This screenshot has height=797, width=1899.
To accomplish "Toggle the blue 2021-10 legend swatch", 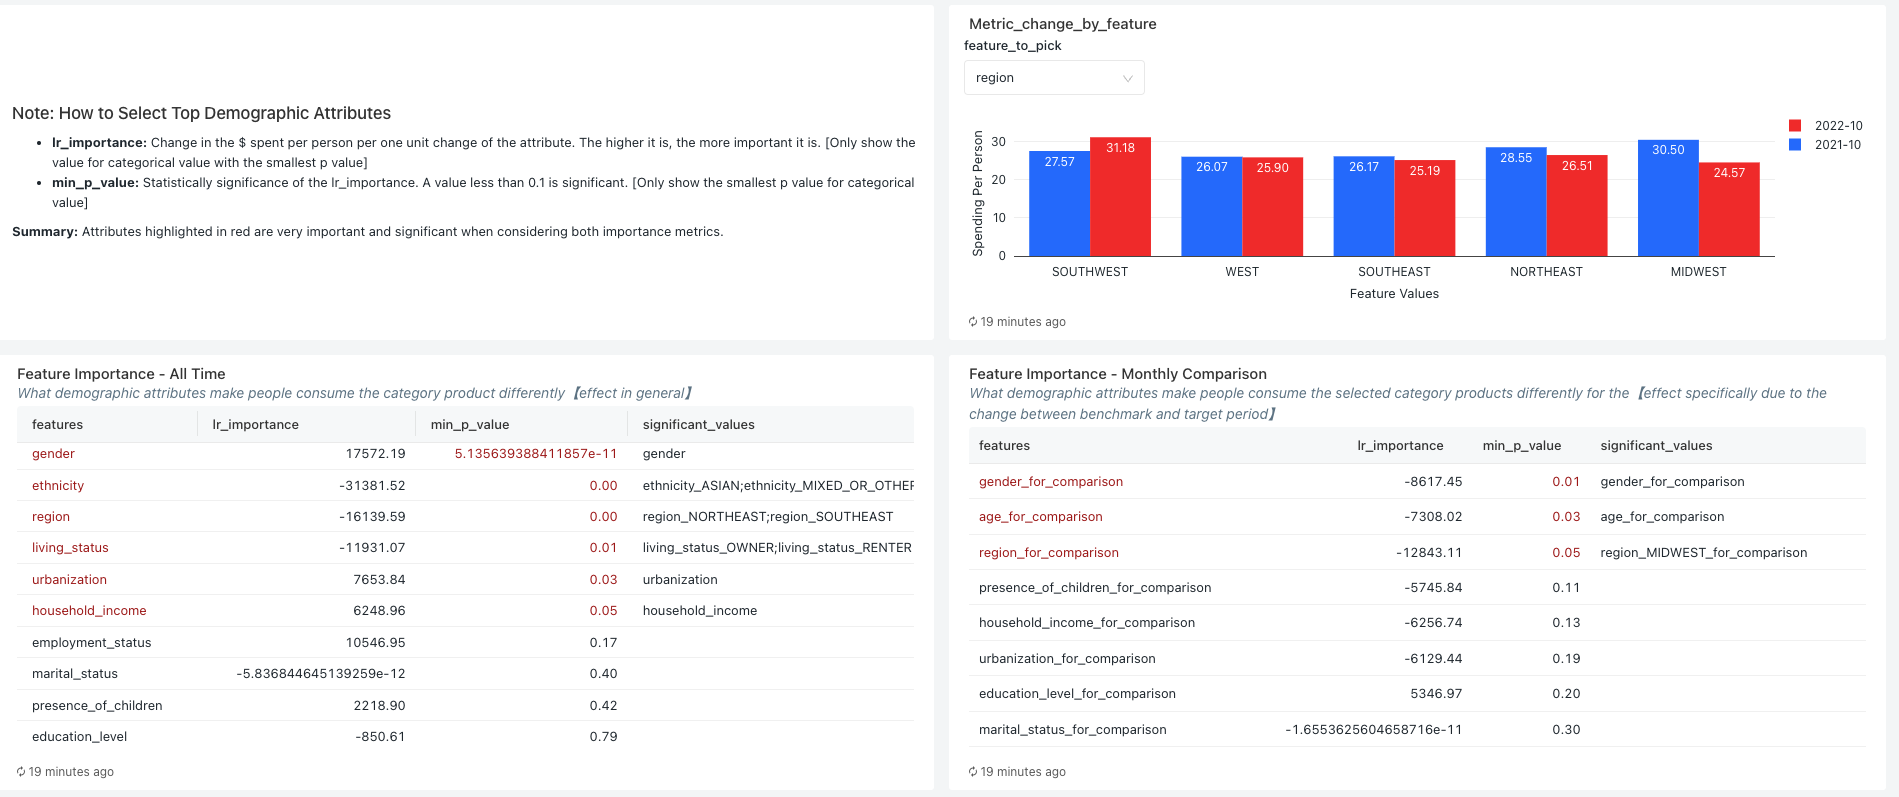I will (1795, 145).
